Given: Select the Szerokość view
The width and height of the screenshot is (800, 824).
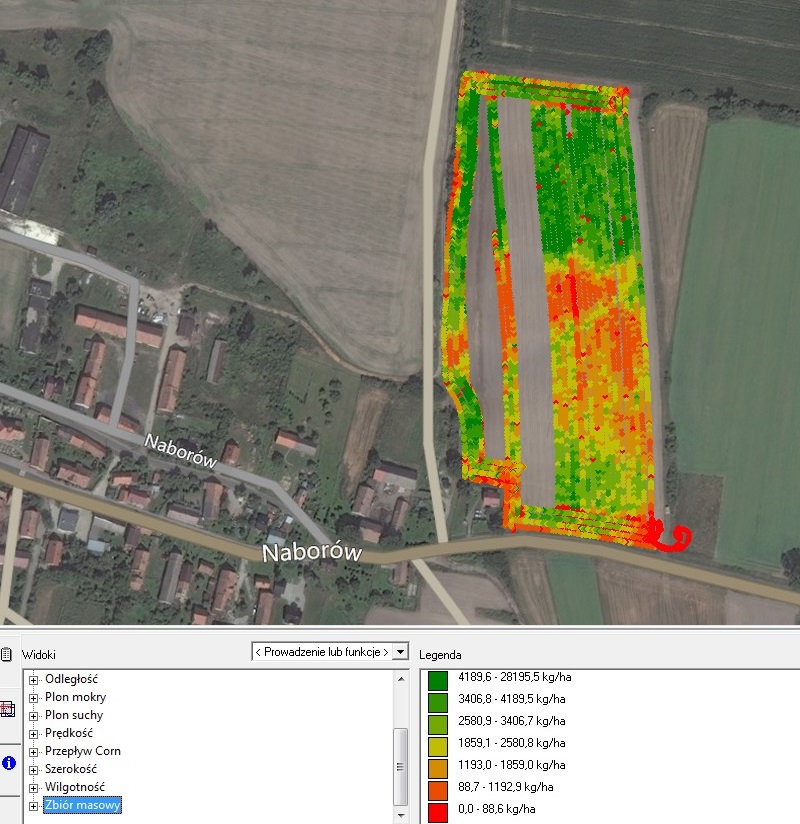Looking at the screenshot, I should (73, 769).
